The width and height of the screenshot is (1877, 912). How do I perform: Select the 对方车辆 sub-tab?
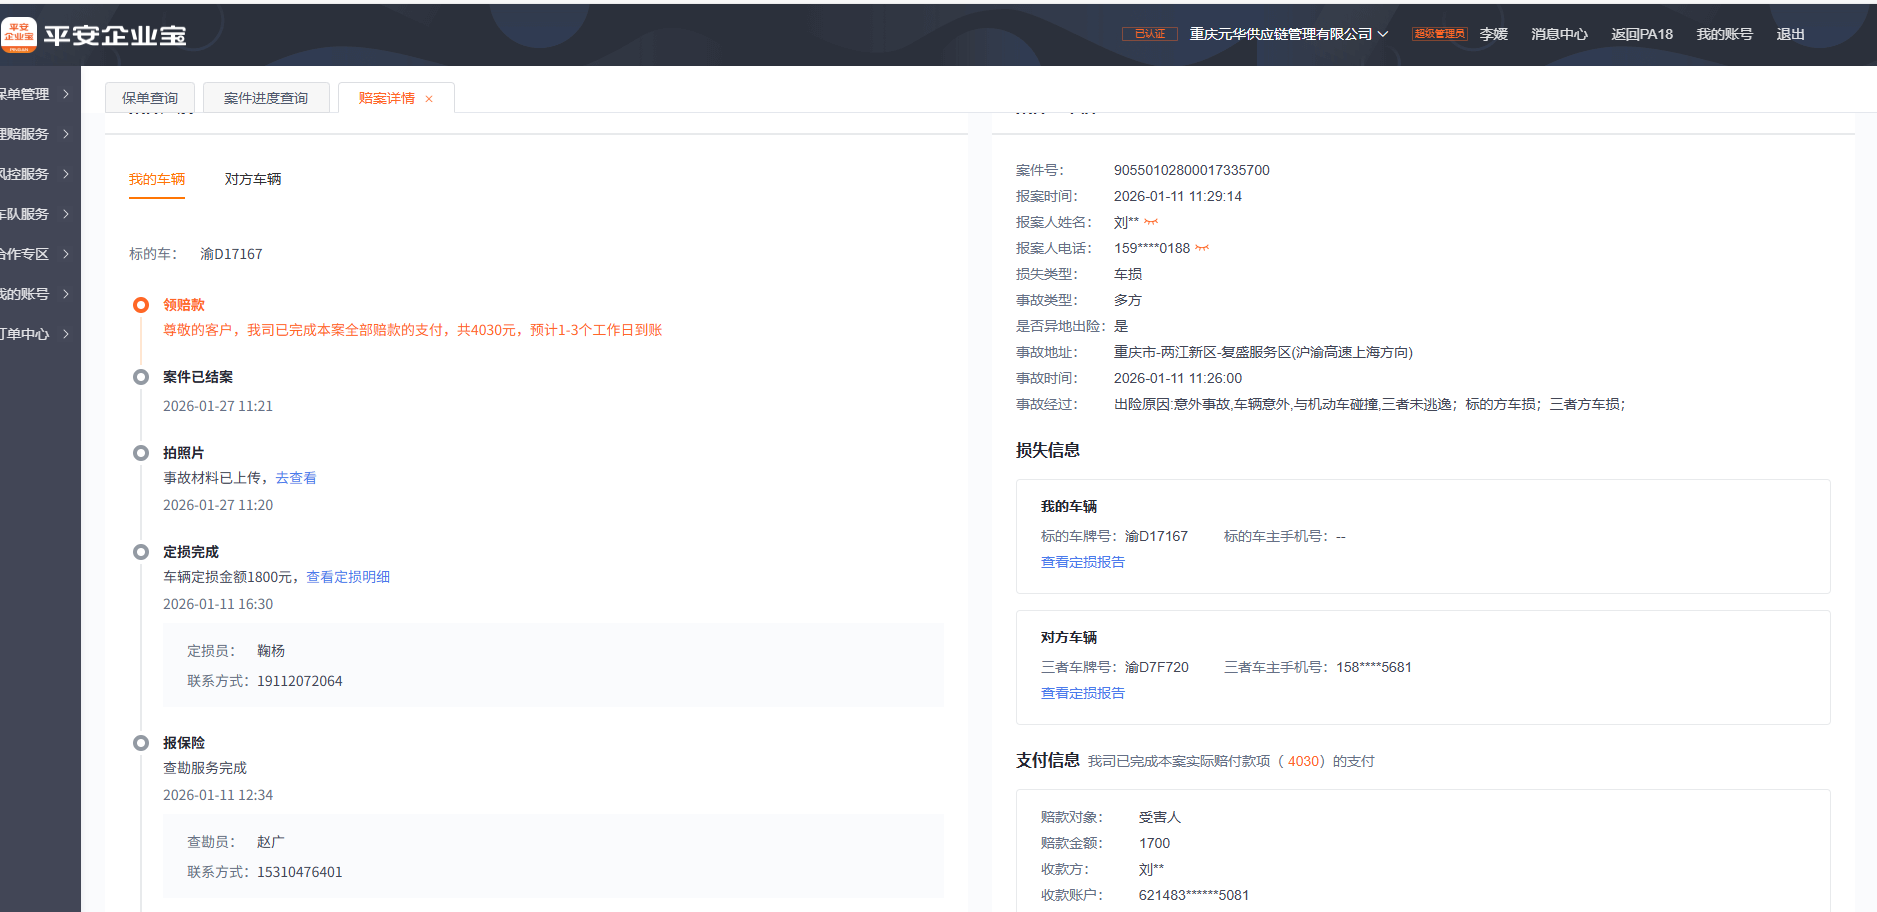pyautogui.click(x=253, y=179)
